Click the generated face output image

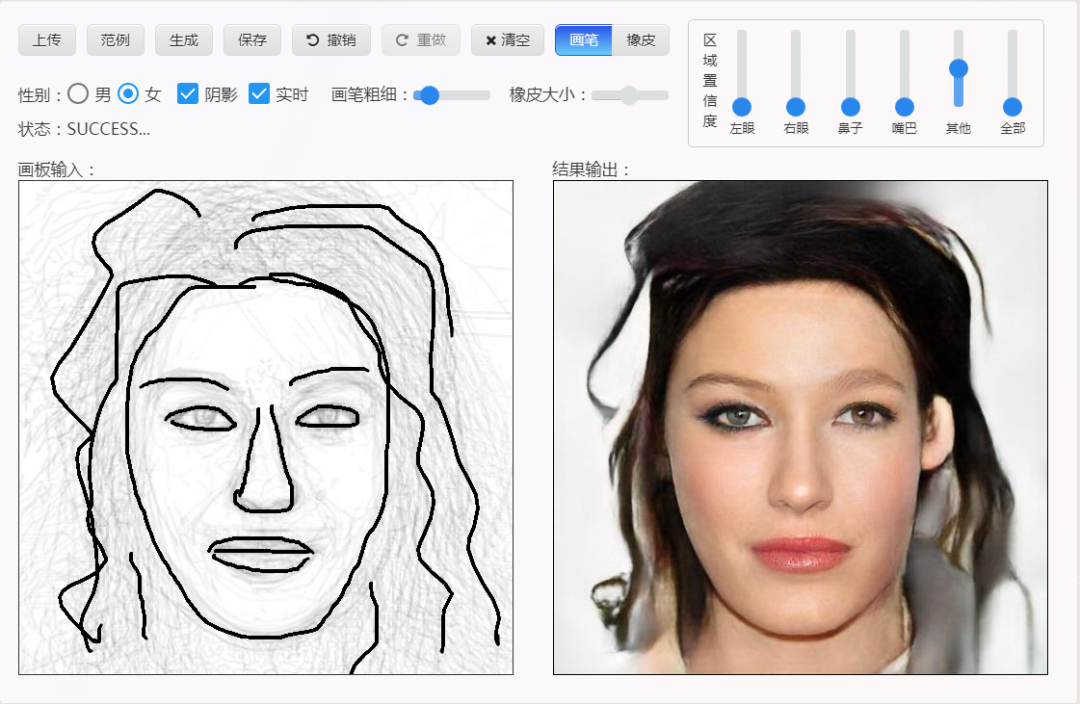(800, 427)
